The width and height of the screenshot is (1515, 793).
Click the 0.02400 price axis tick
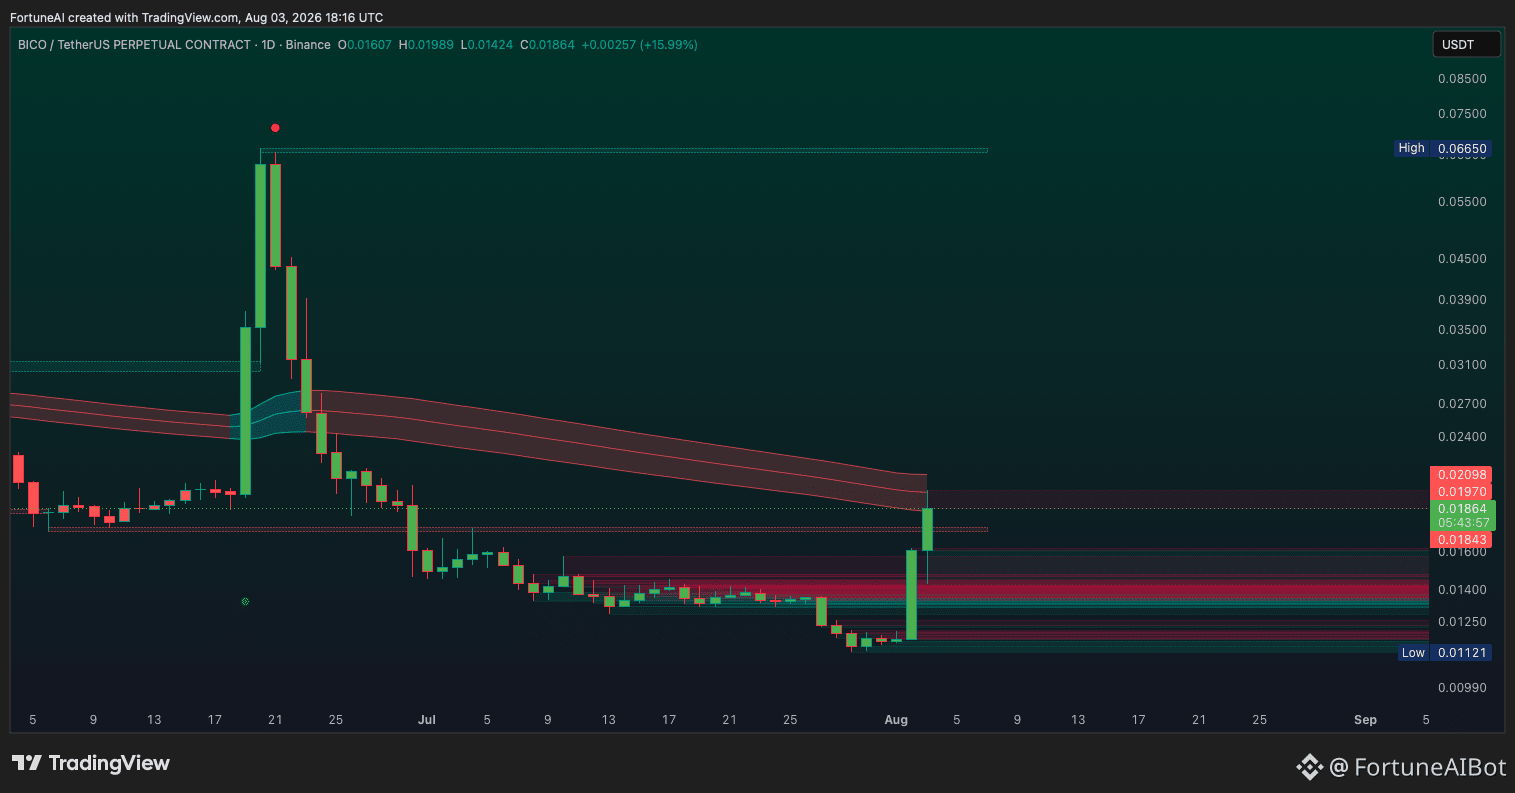click(x=1462, y=437)
